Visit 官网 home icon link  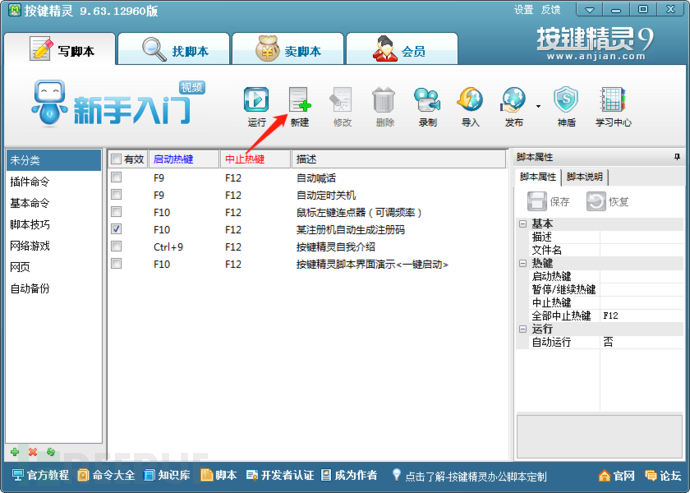tap(617, 476)
